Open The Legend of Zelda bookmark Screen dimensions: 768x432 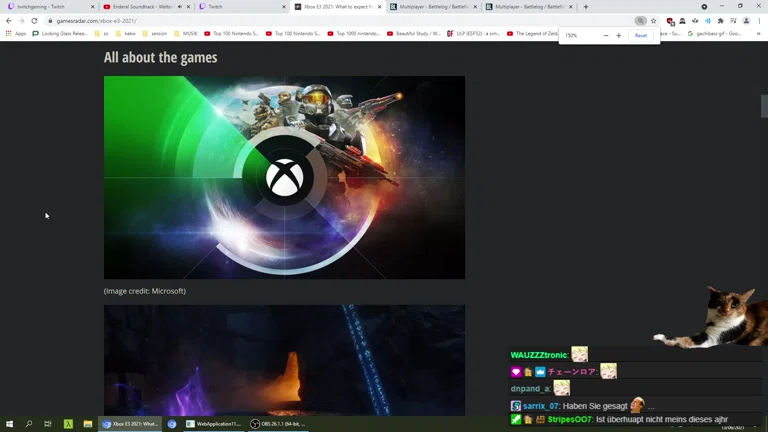[x=532, y=33]
